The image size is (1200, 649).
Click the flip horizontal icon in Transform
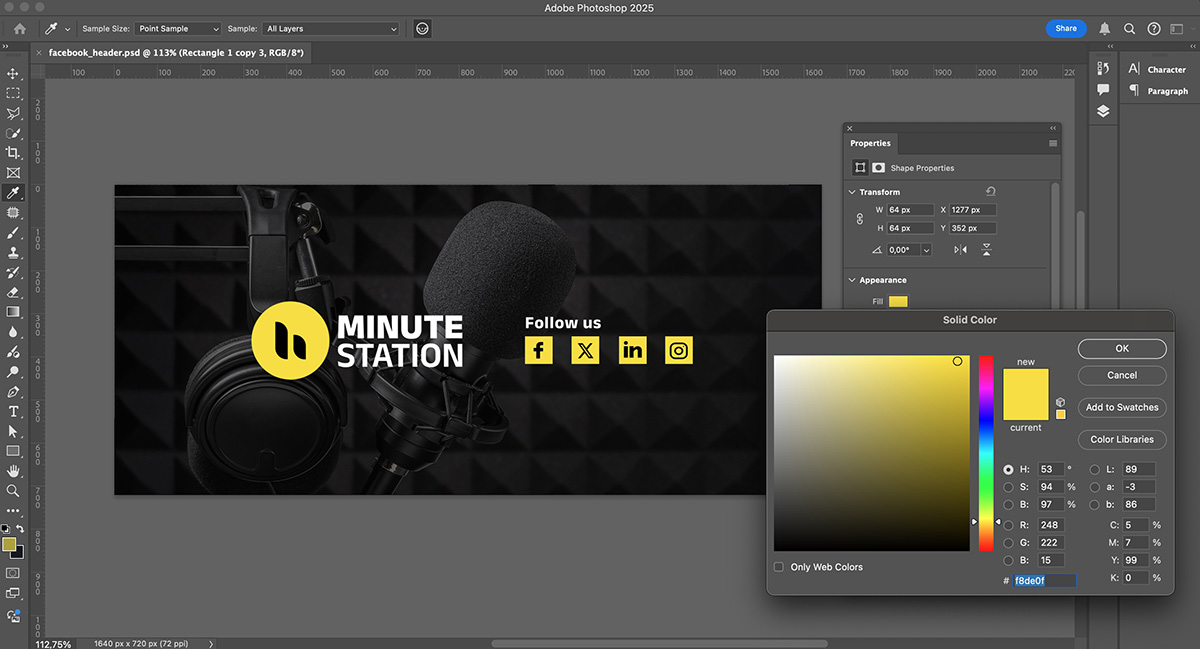point(961,250)
